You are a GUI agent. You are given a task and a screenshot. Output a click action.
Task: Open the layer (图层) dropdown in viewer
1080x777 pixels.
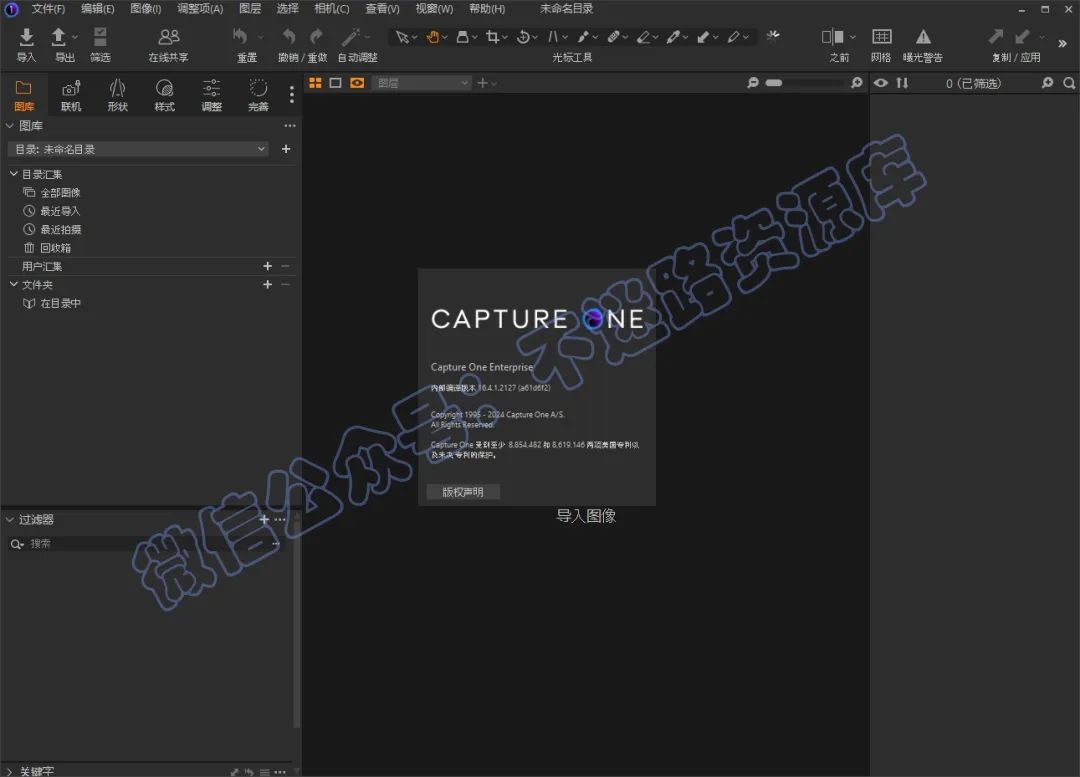[x=421, y=83]
